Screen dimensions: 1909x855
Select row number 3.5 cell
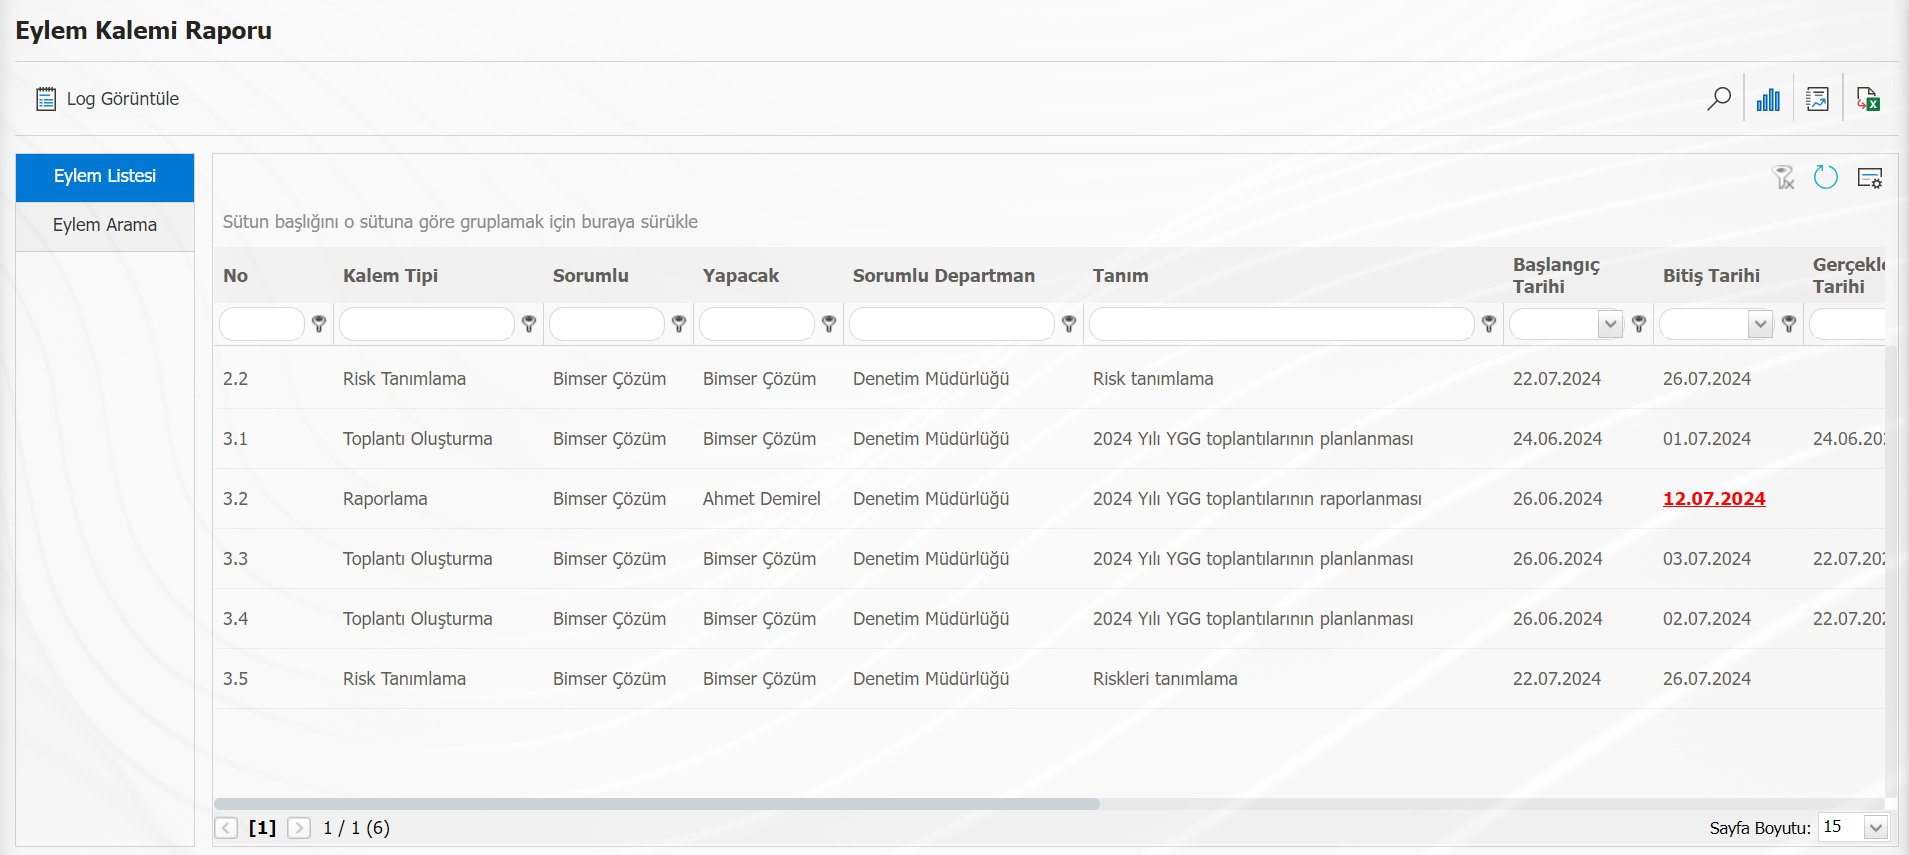coord(235,679)
